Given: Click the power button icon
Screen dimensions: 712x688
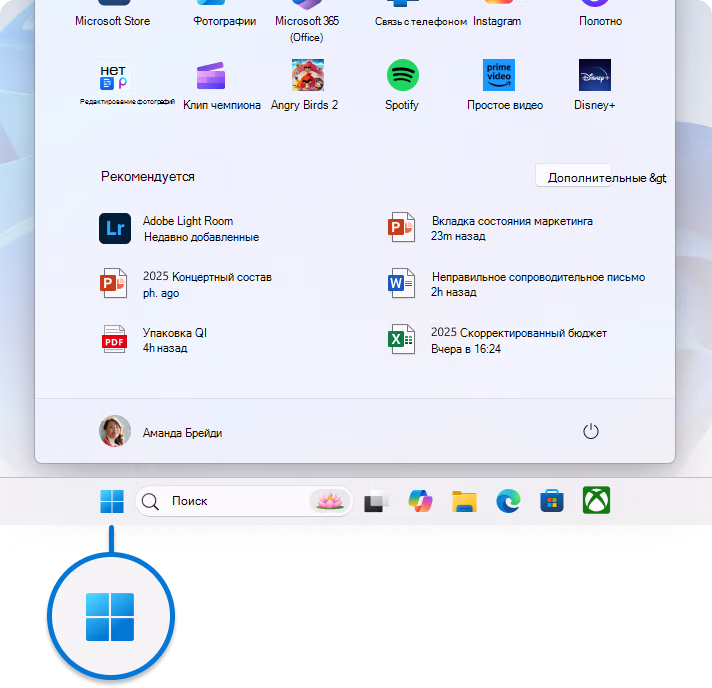Looking at the screenshot, I should [591, 431].
